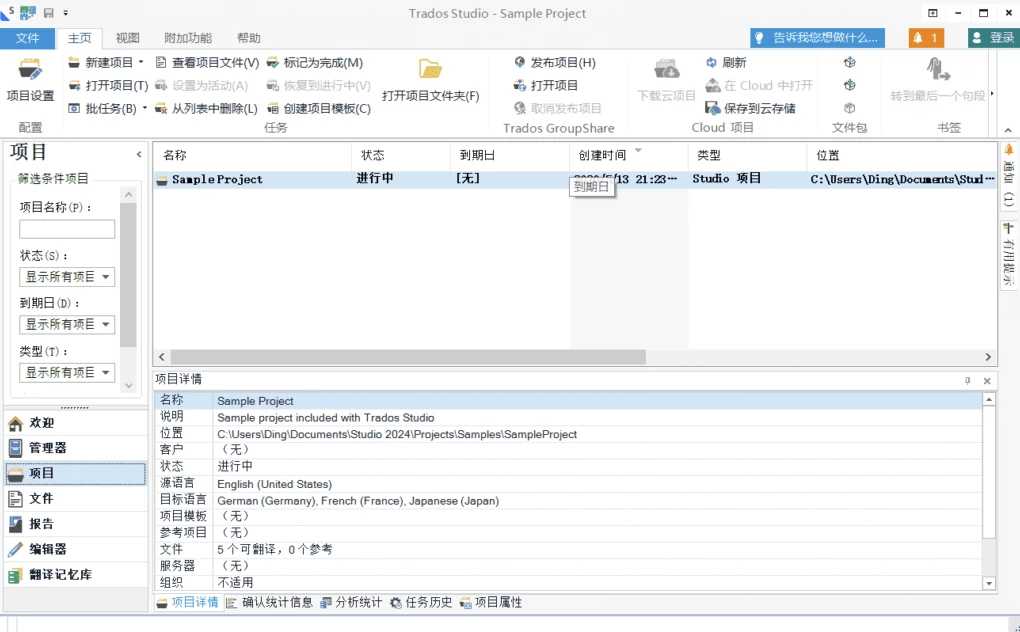
Task: Click 创建项目模板 (Create project template)
Action: click(x=320, y=108)
